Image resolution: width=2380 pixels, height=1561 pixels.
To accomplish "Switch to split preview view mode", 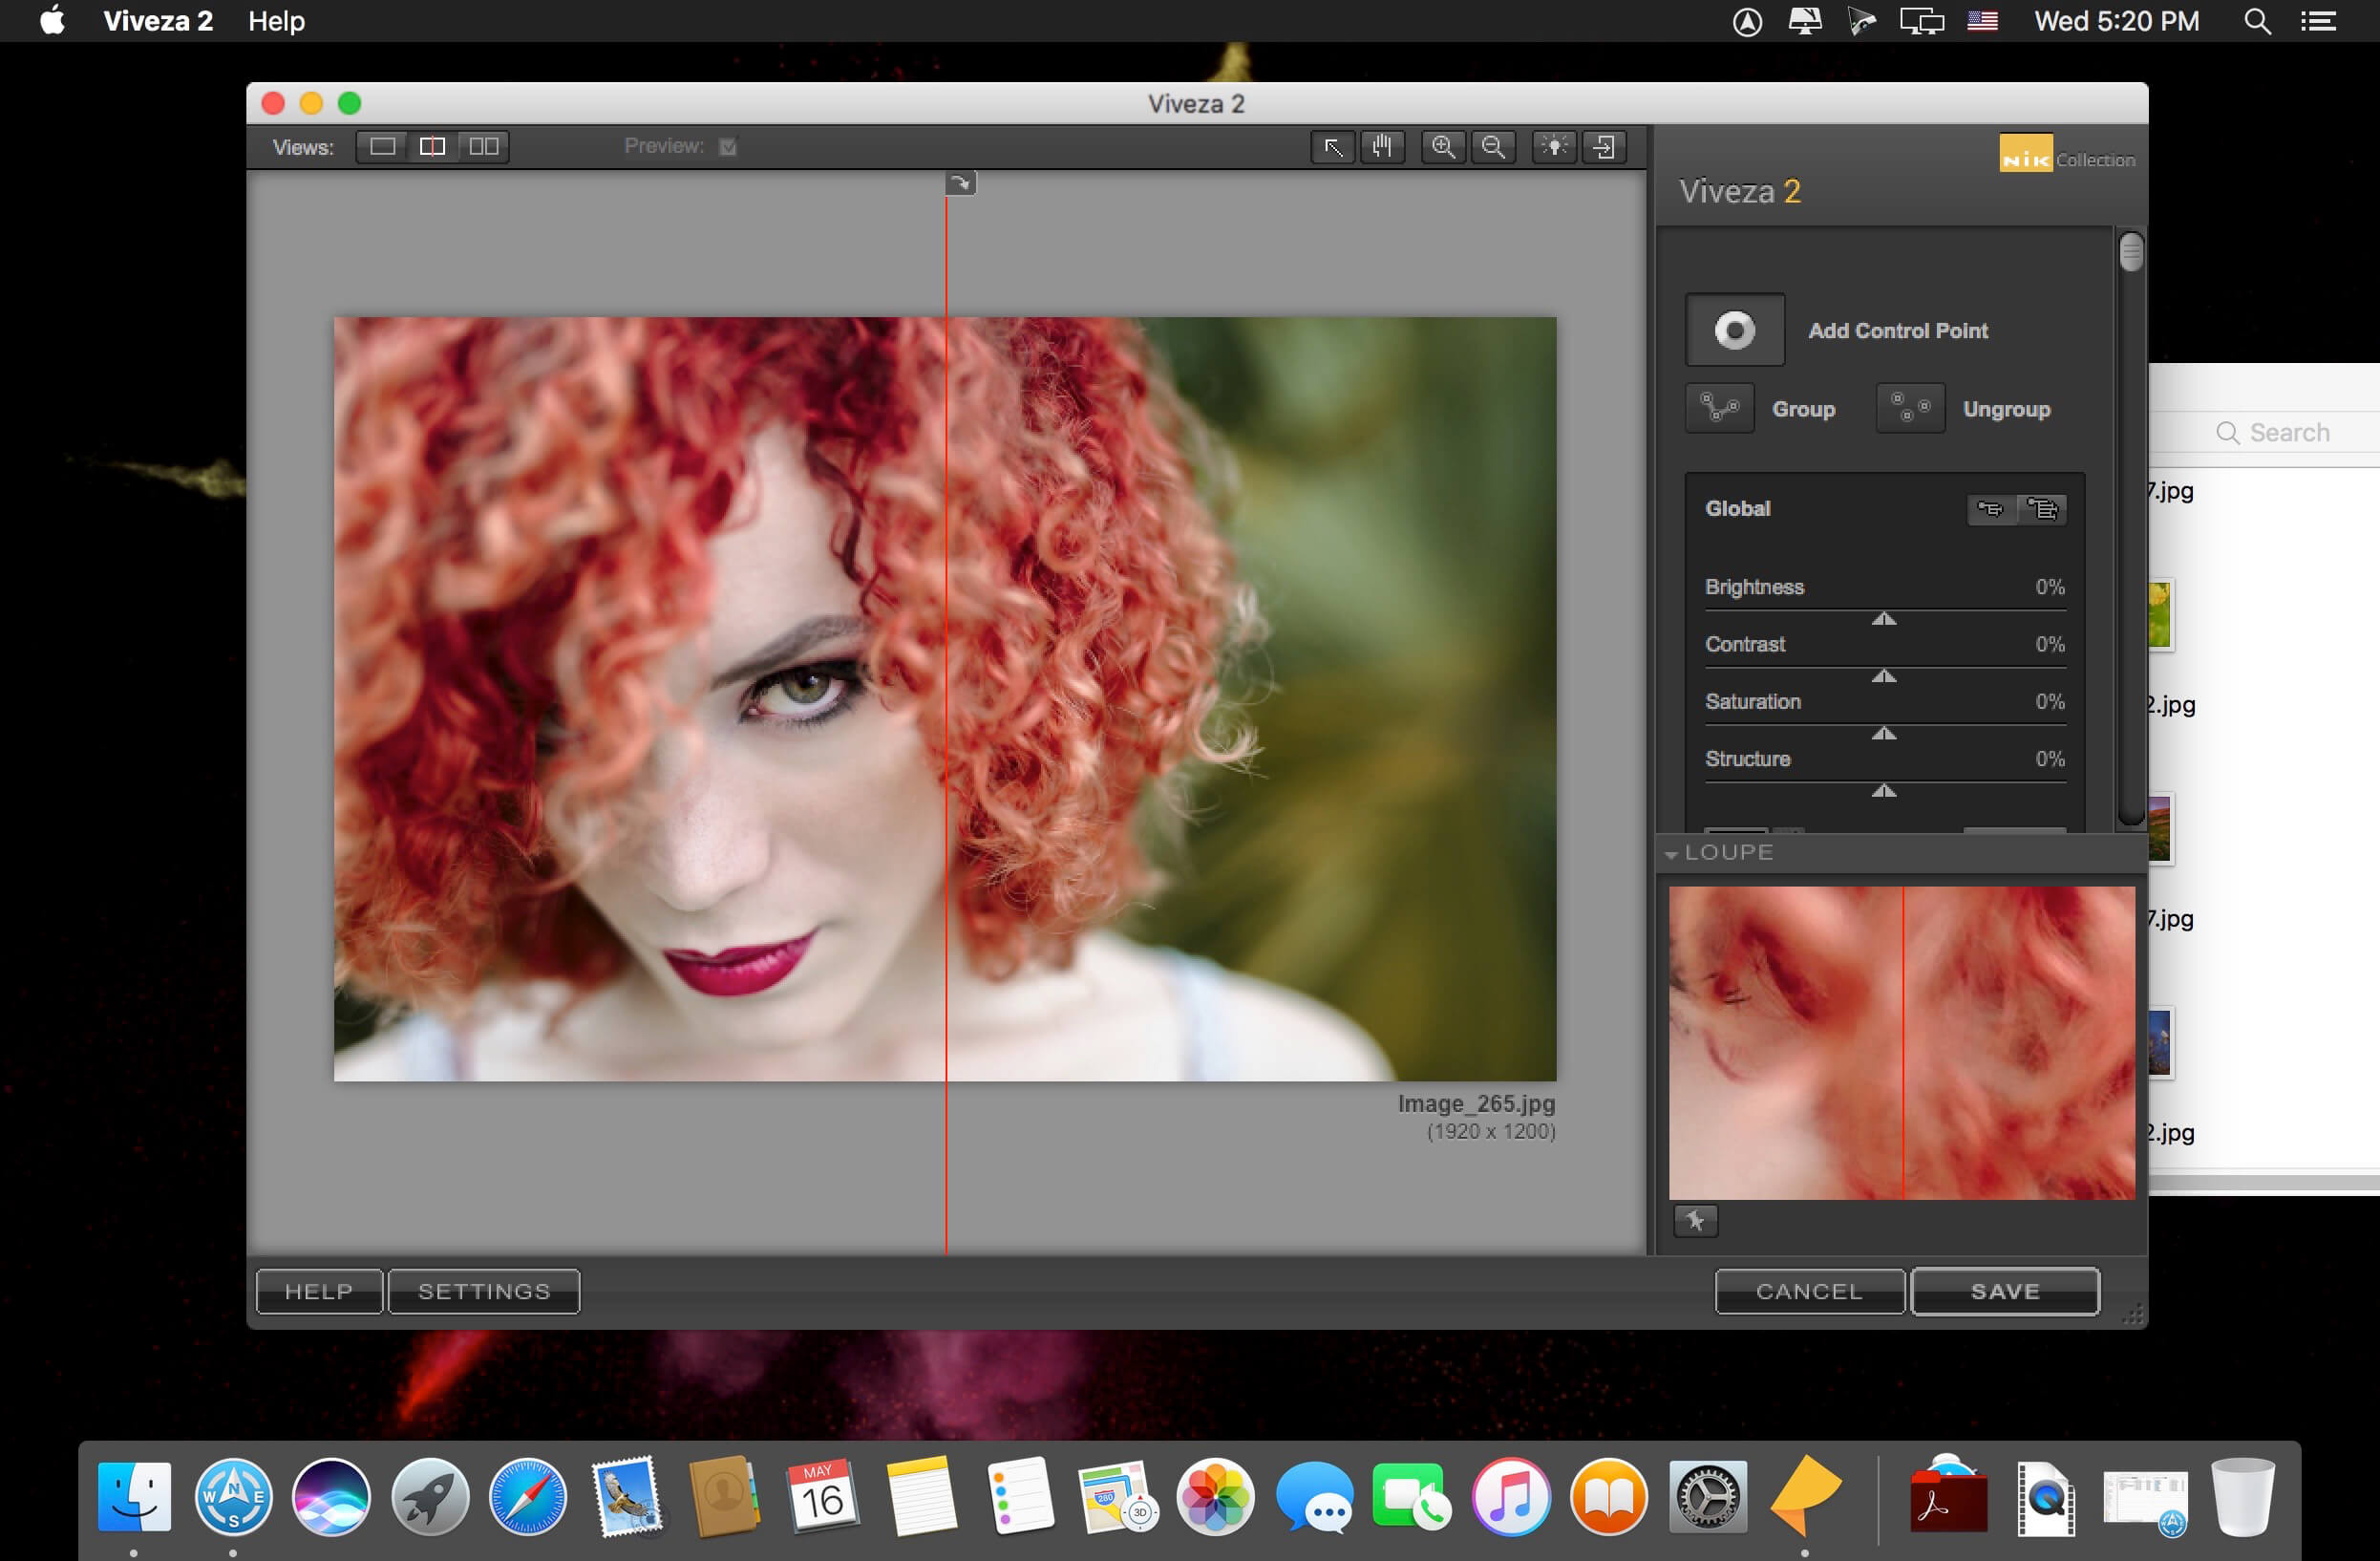I will (x=430, y=144).
